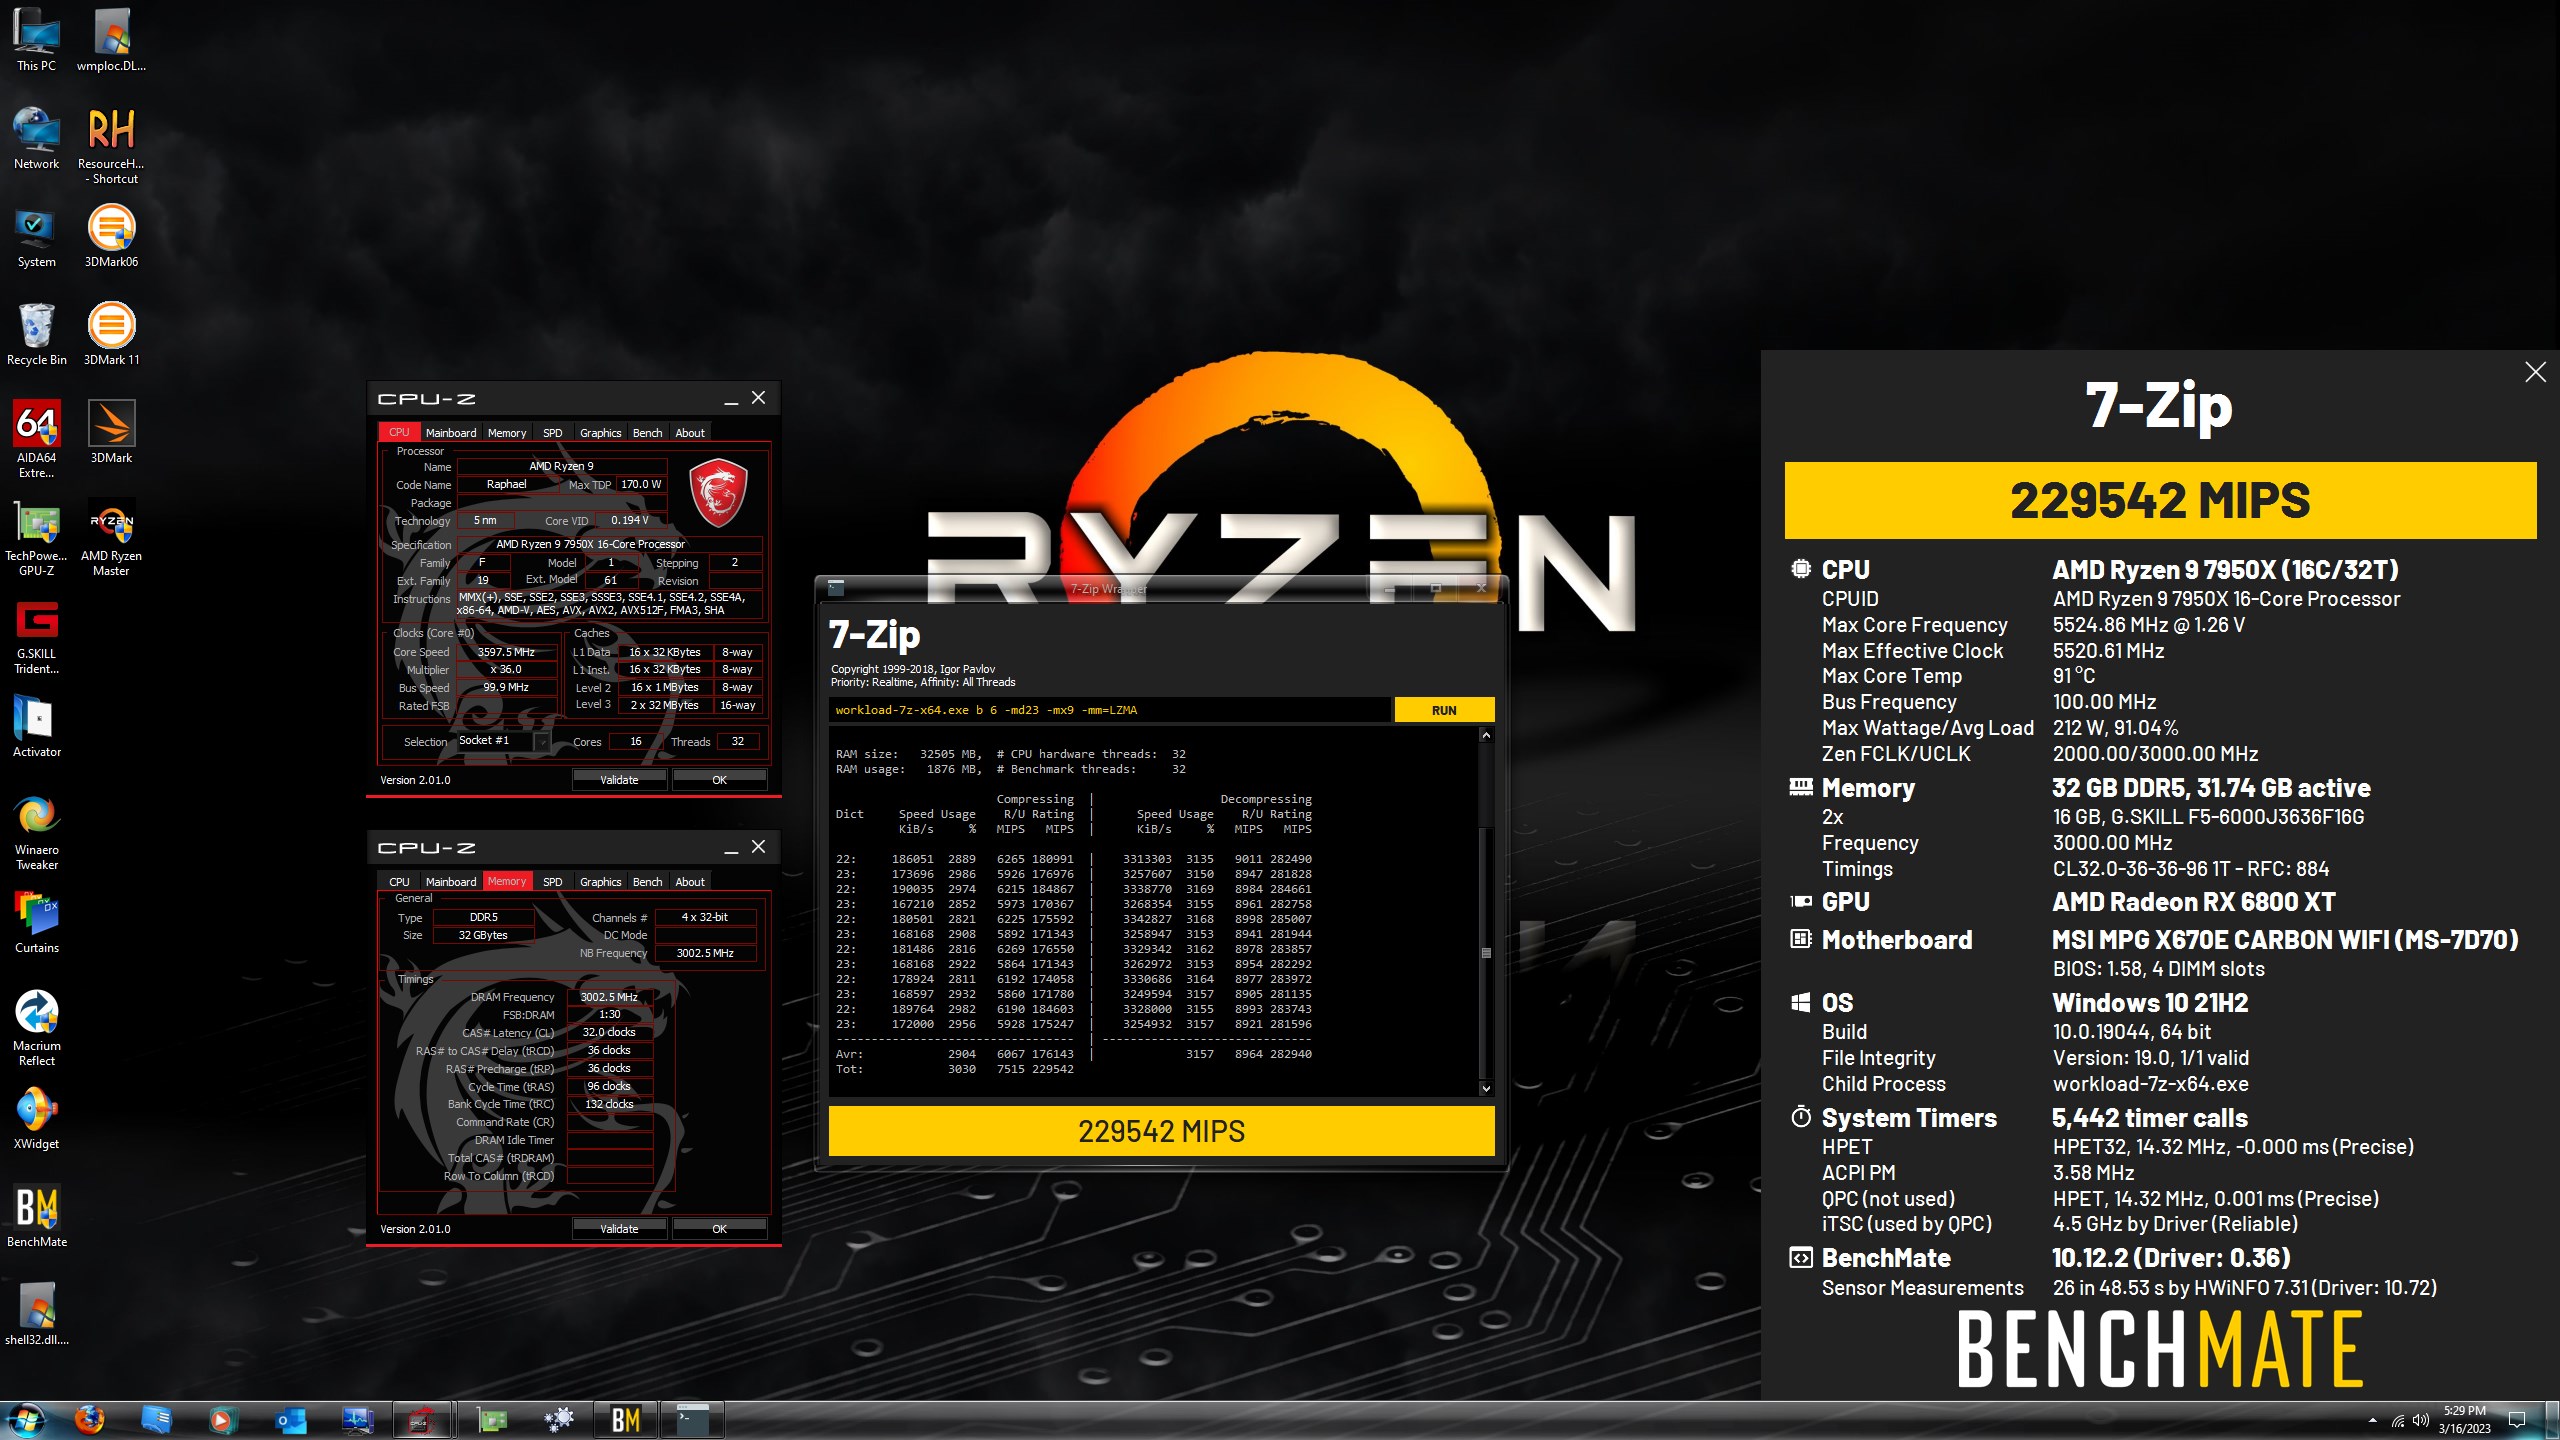Launch Winaero Tweaker from the desktop
2560x1440 pixels.
tap(36, 831)
